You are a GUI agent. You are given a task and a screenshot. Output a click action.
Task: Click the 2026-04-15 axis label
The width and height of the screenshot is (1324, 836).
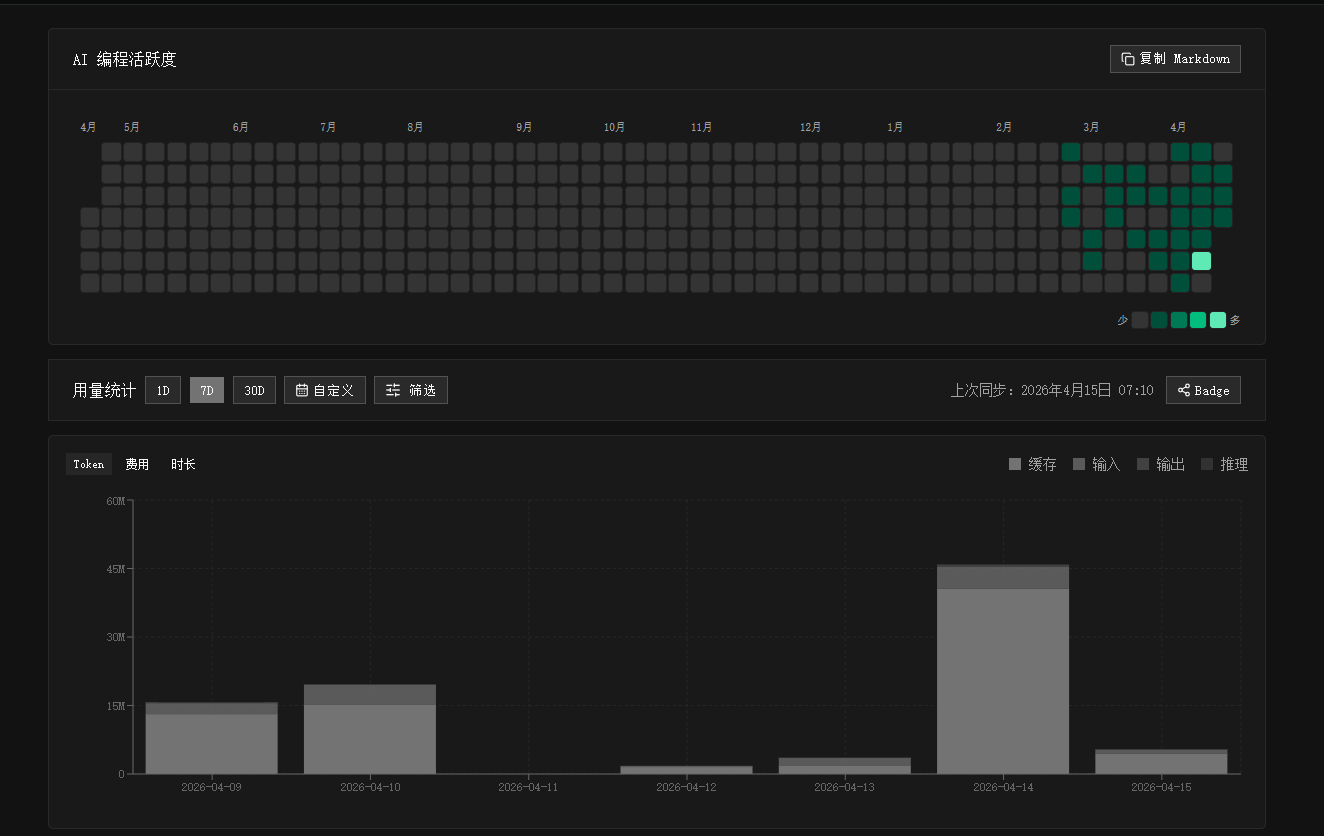pyautogui.click(x=1161, y=787)
